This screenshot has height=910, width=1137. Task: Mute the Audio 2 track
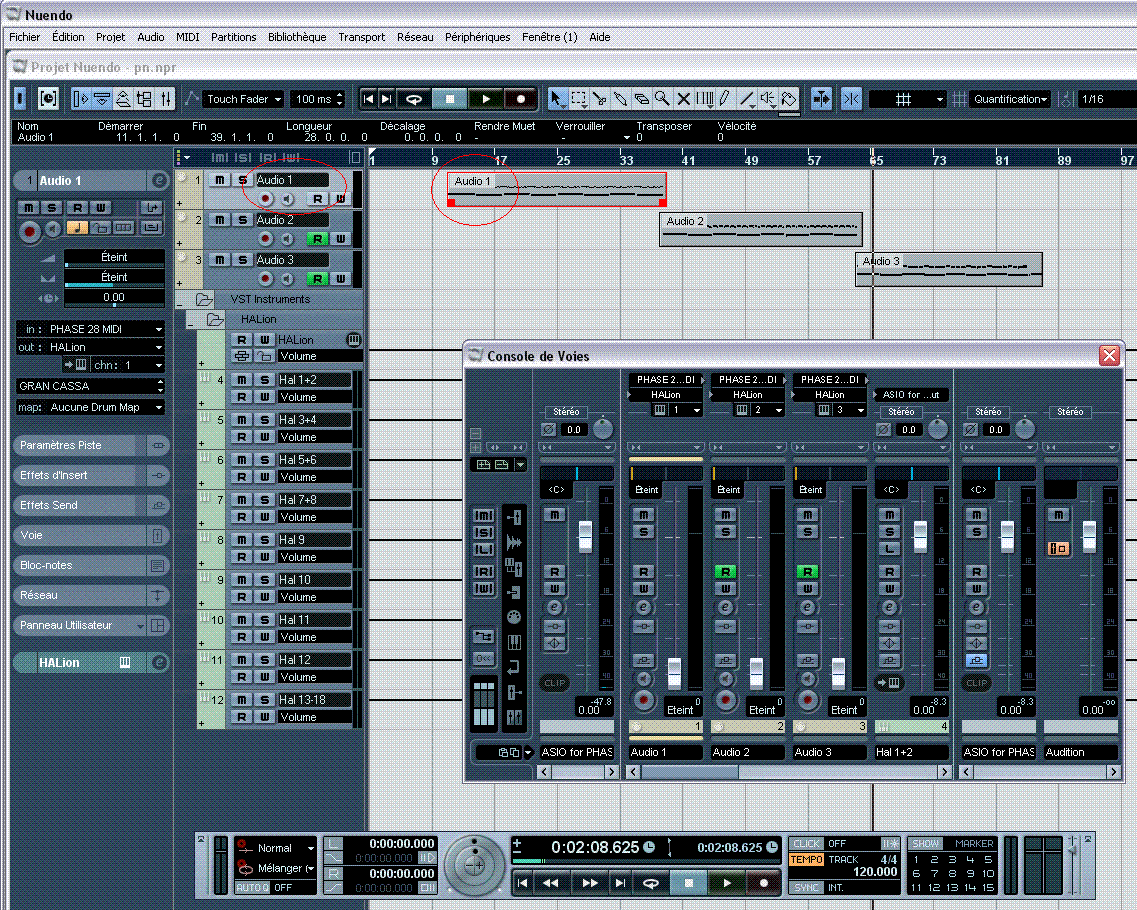coord(221,220)
